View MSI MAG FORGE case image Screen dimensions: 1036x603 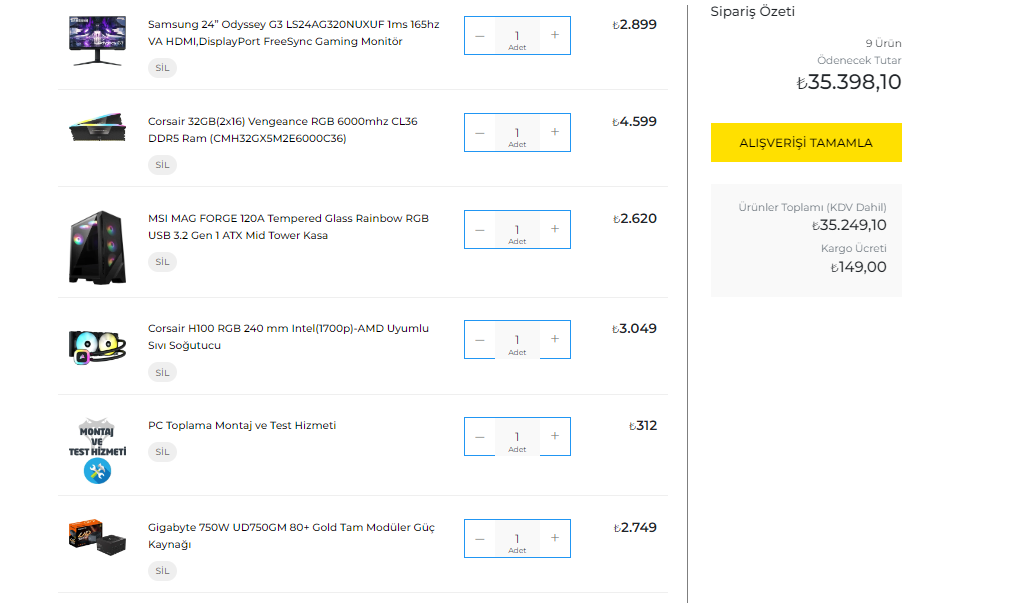pyautogui.click(x=96, y=246)
